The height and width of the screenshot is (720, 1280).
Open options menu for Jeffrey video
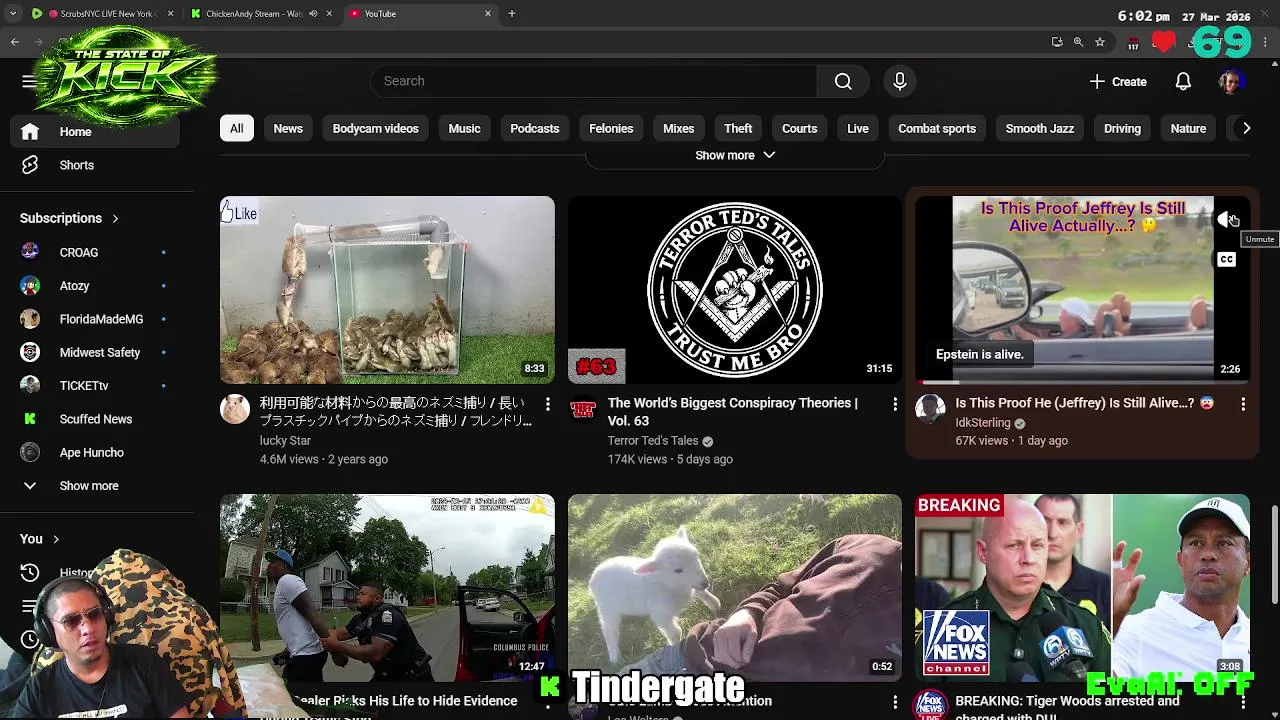click(x=1243, y=404)
